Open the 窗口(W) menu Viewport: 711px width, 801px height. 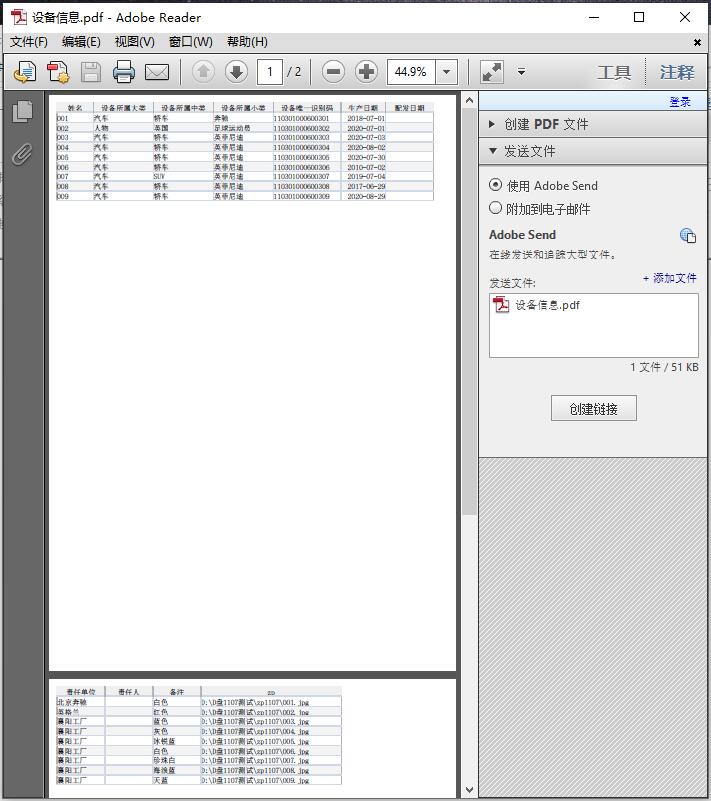pyautogui.click(x=191, y=42)
